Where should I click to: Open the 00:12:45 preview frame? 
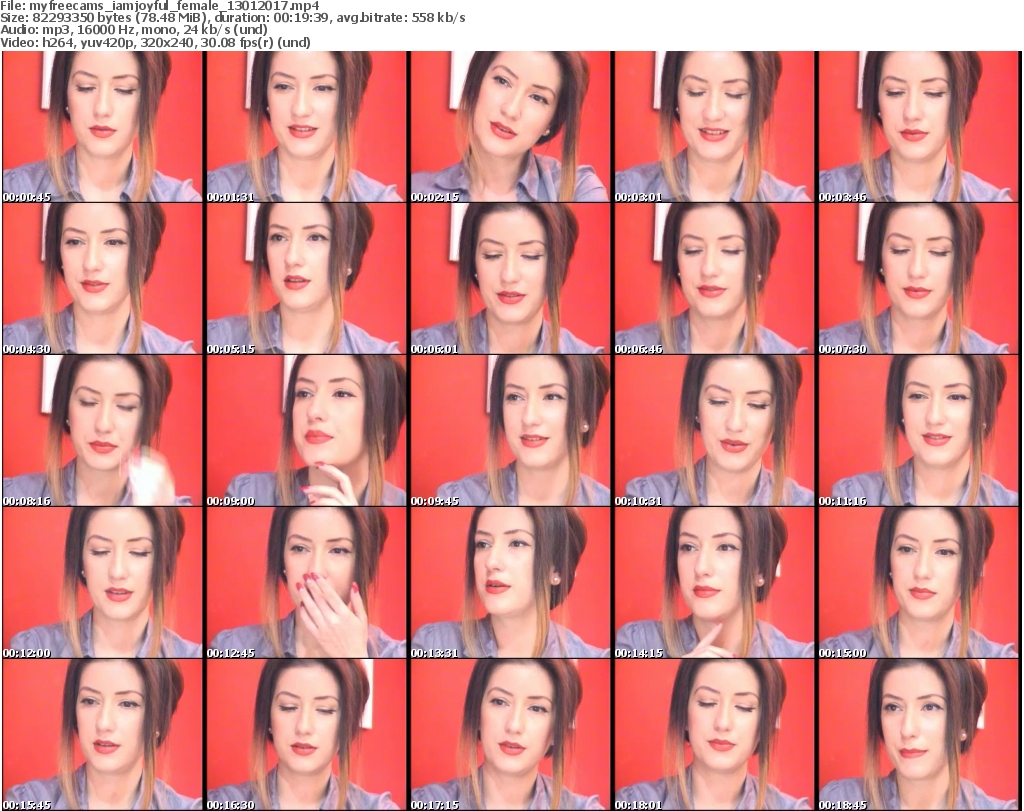[x=306, y=583]
